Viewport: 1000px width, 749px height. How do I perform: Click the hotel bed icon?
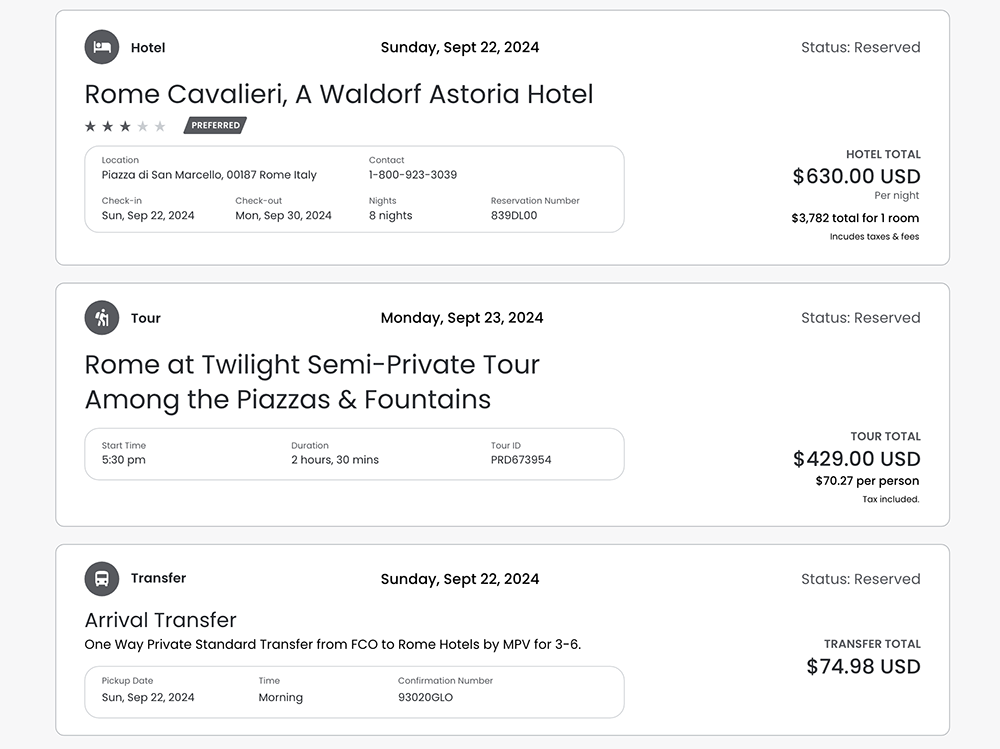(x=101, y=47)
